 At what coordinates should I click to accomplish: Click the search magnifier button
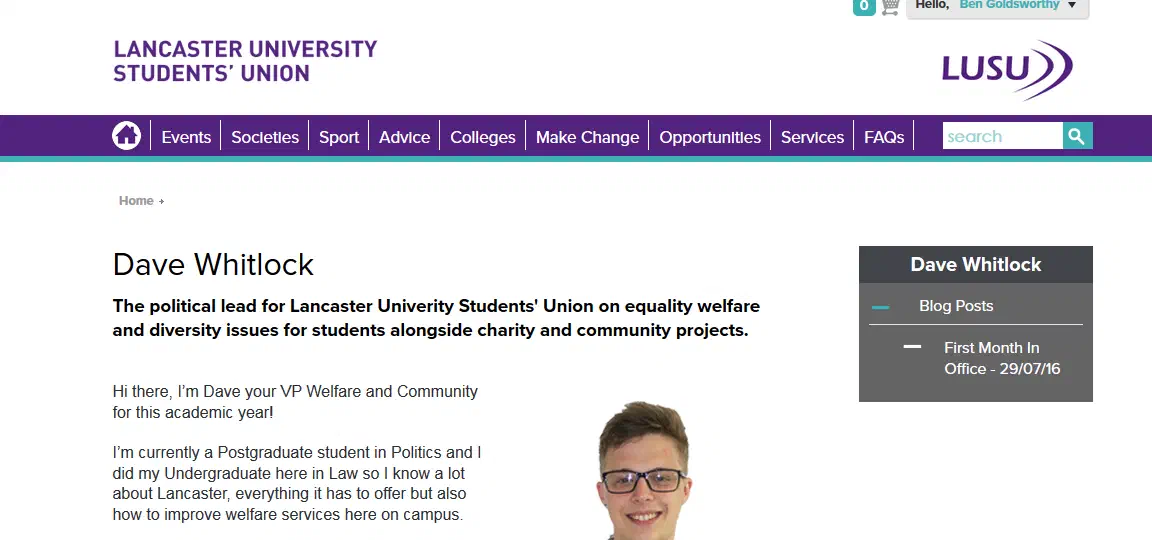pos(1077,136)
